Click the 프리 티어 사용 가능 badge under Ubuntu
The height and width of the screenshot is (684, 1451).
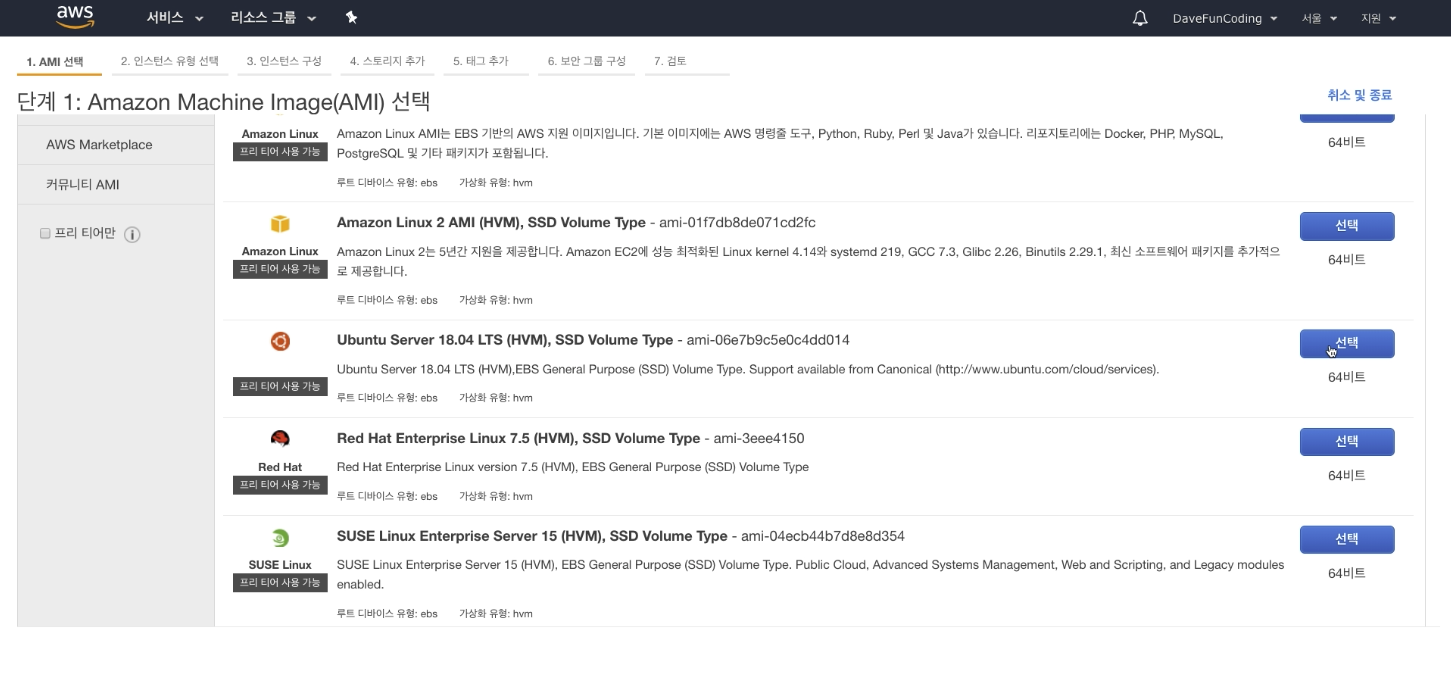click(280, 386)
